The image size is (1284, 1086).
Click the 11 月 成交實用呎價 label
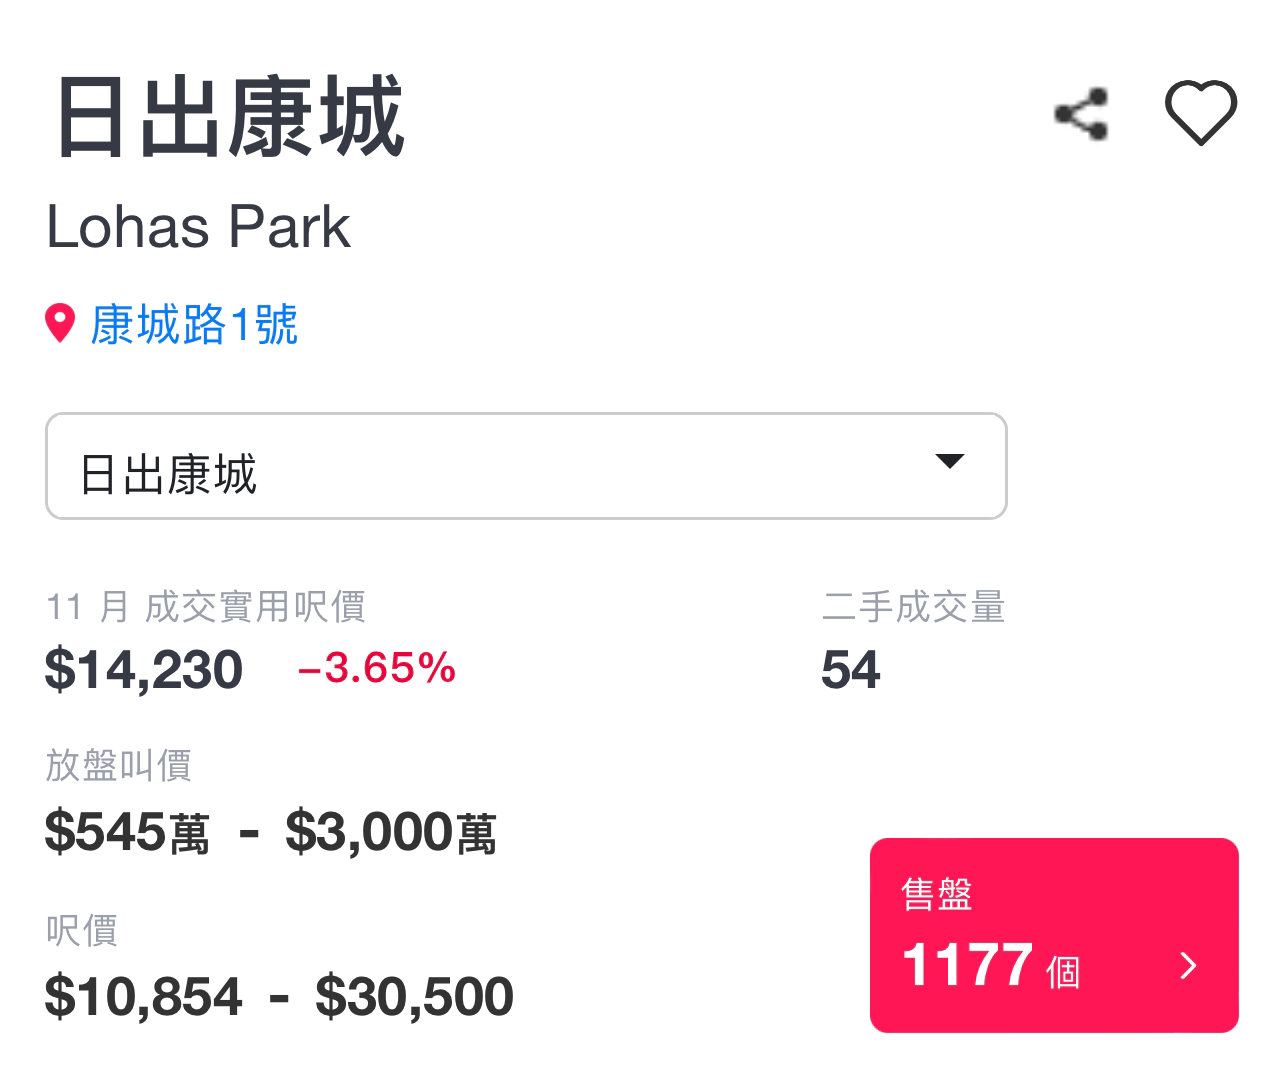206,607
